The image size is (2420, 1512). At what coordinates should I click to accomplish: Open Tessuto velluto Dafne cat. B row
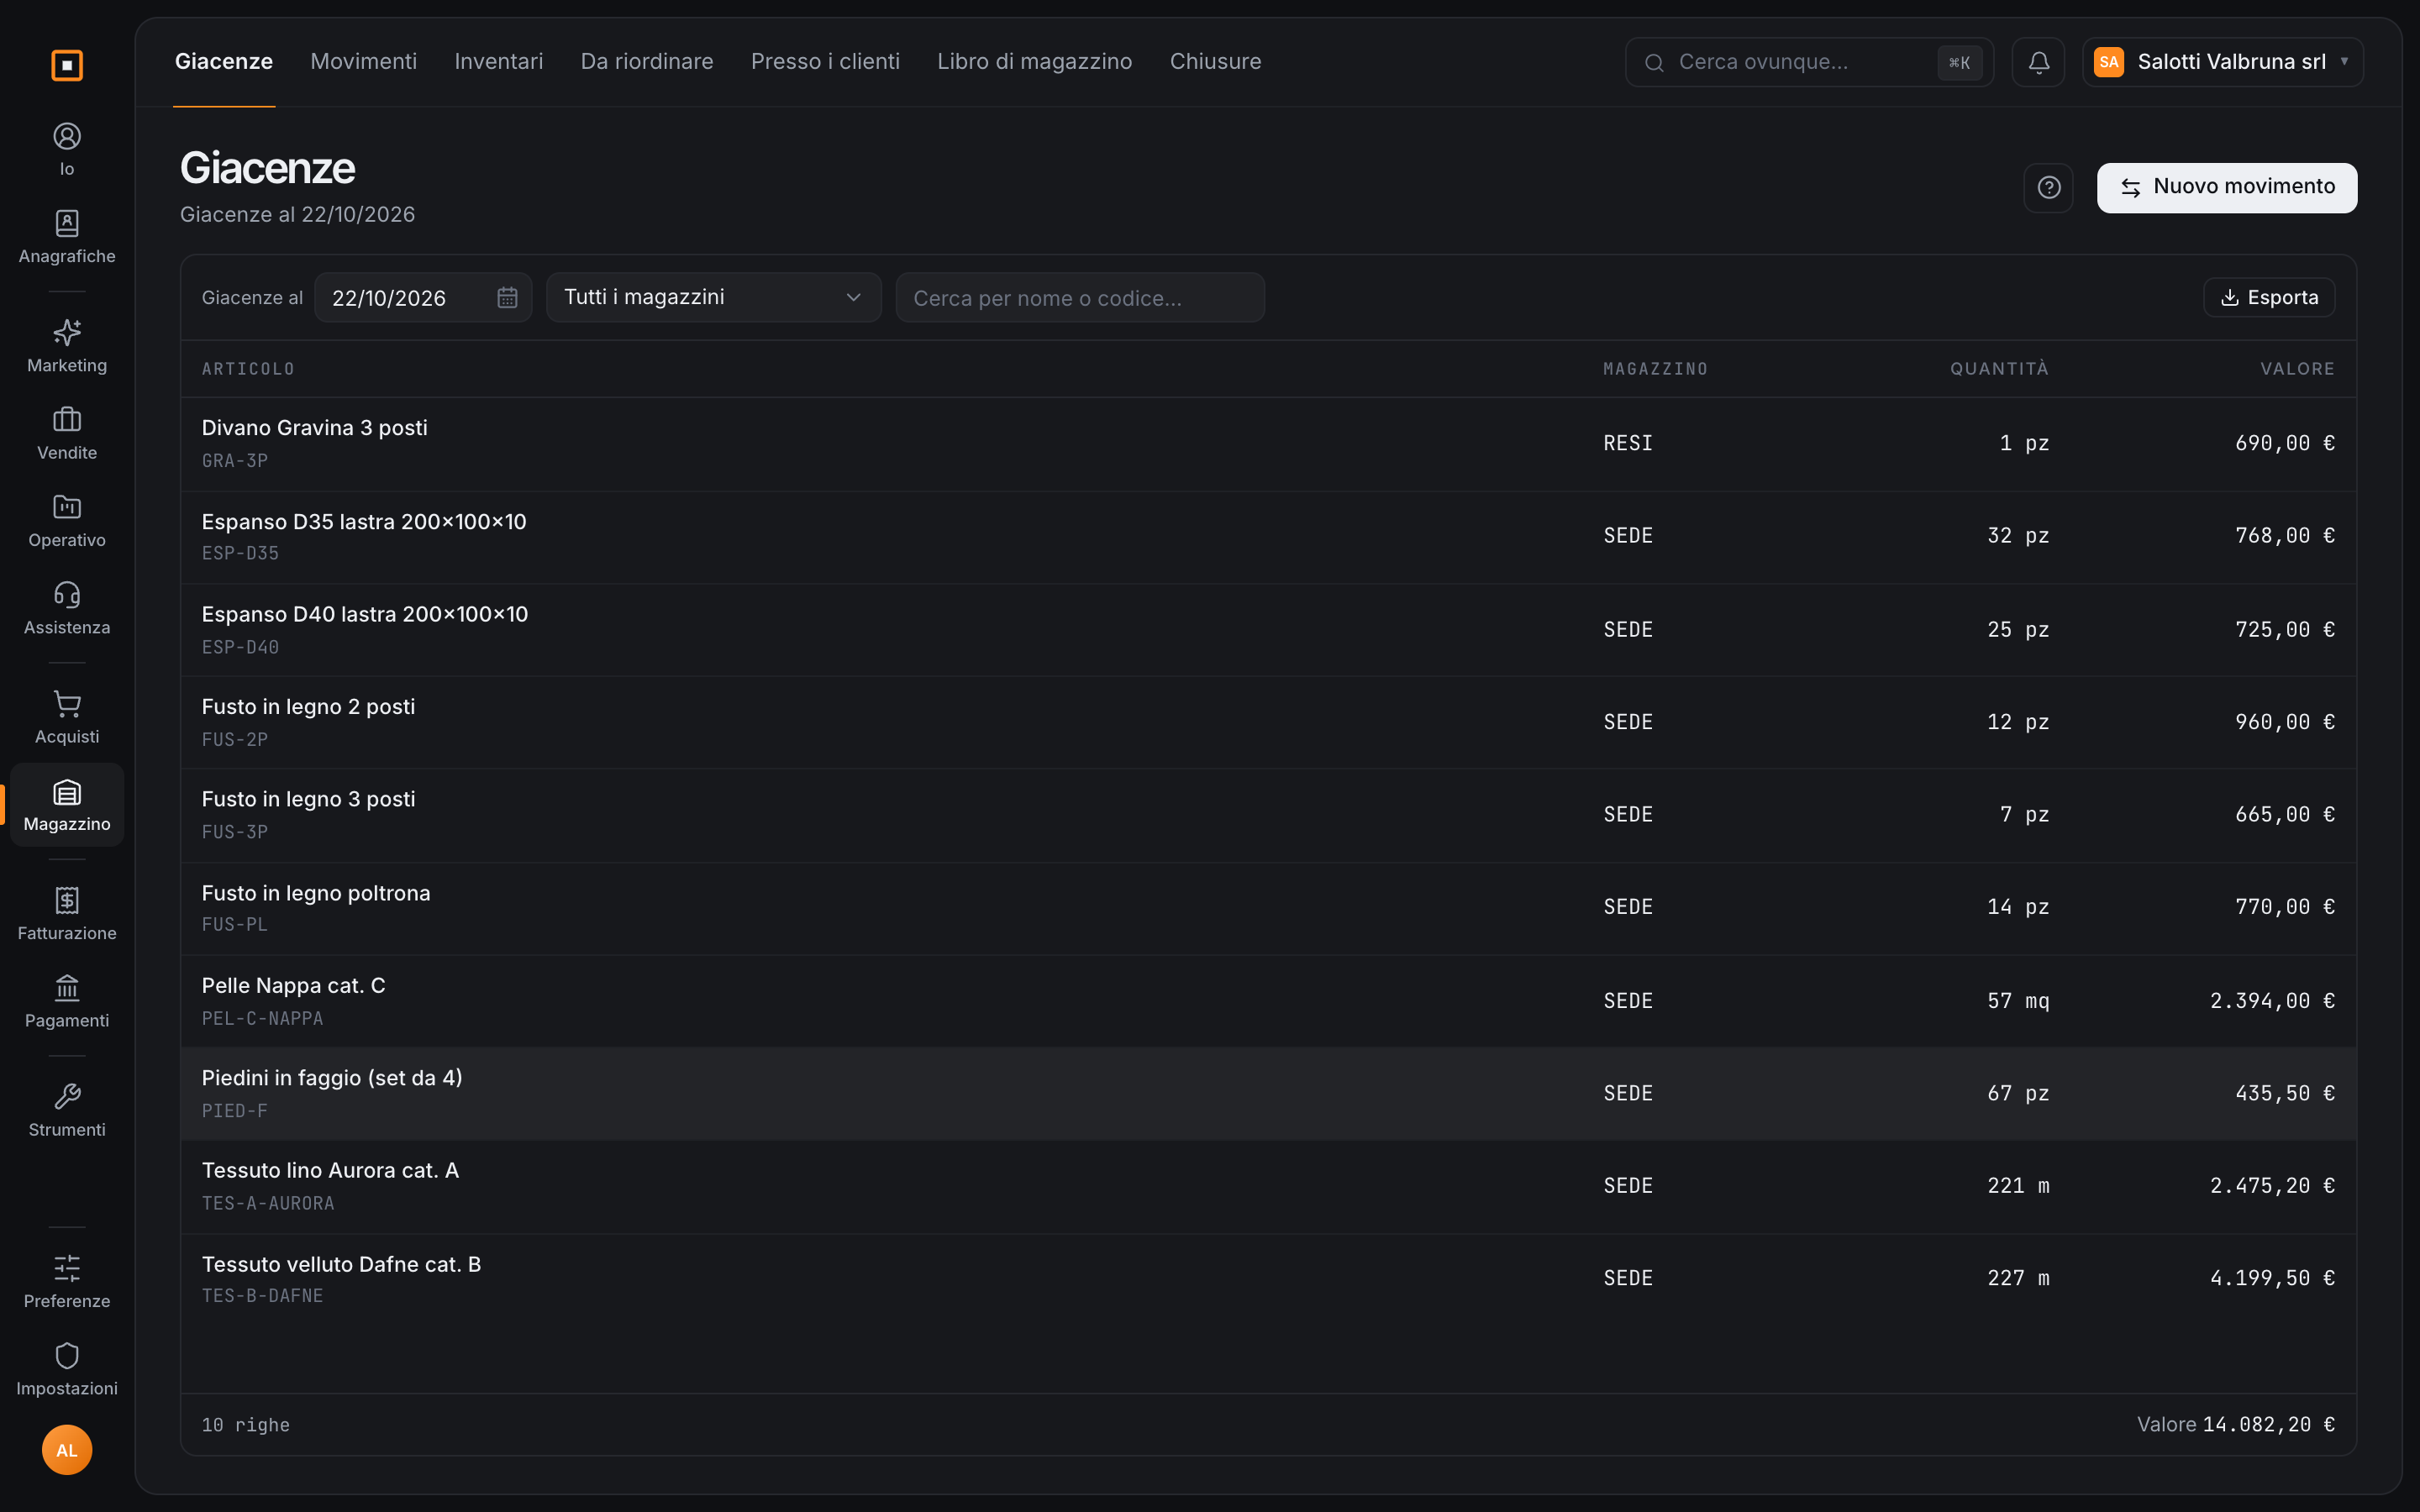1268,1279
